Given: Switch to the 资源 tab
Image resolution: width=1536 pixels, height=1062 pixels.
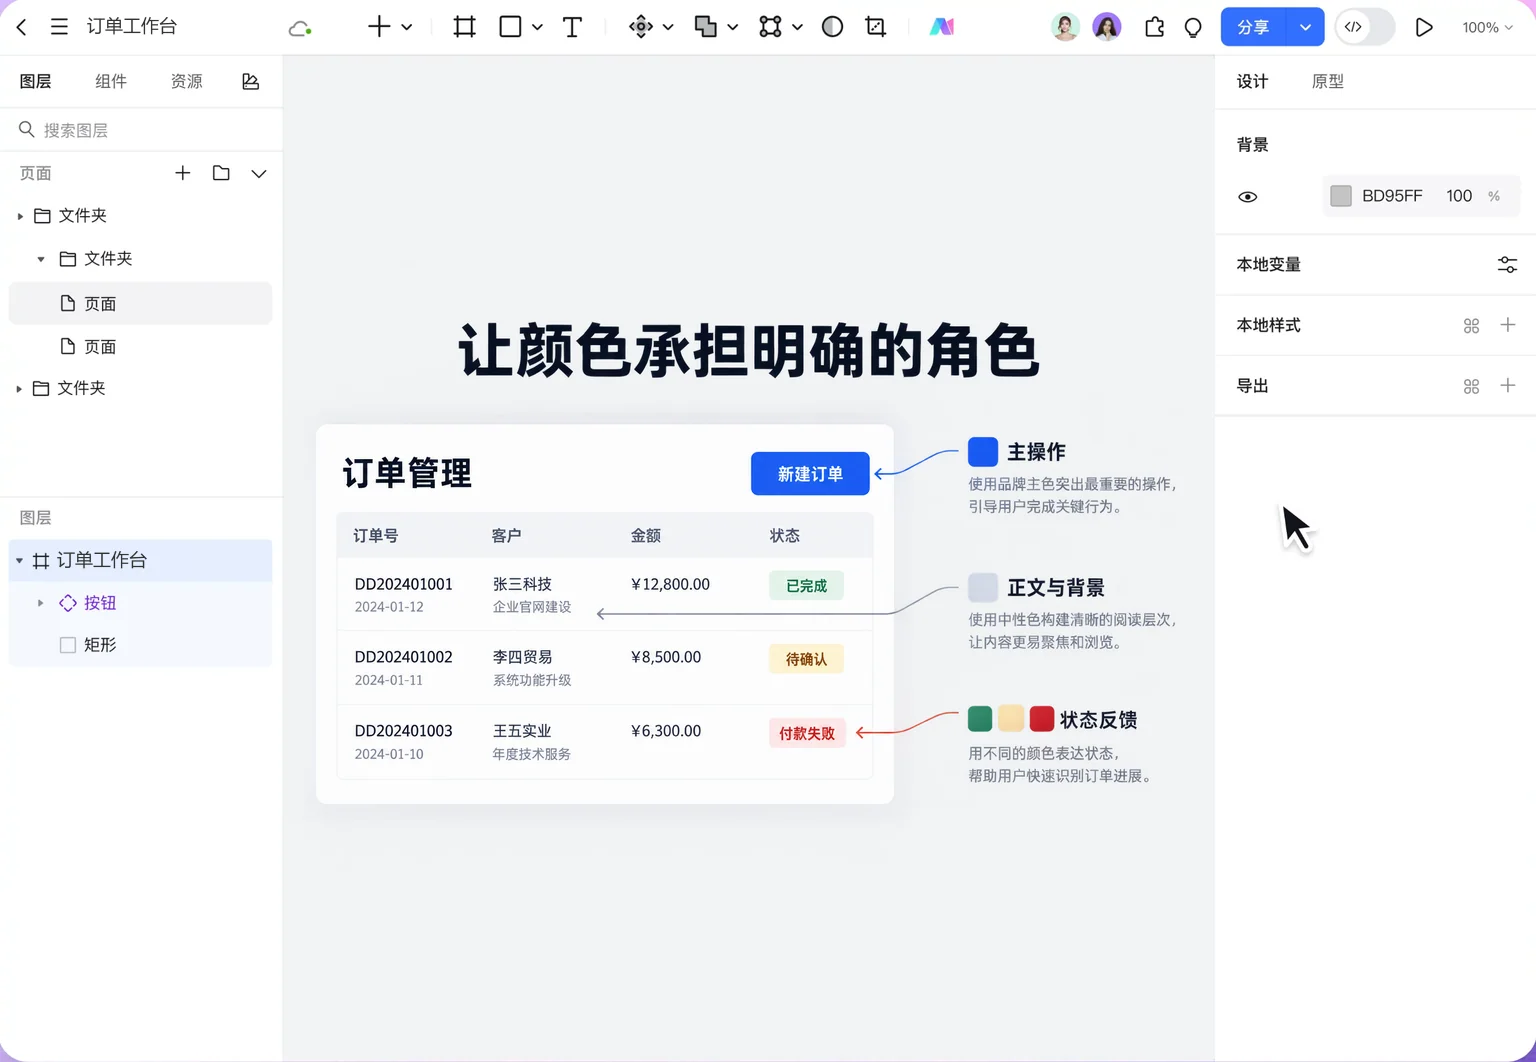Looking at the screenshot, I should click(186, 81).
